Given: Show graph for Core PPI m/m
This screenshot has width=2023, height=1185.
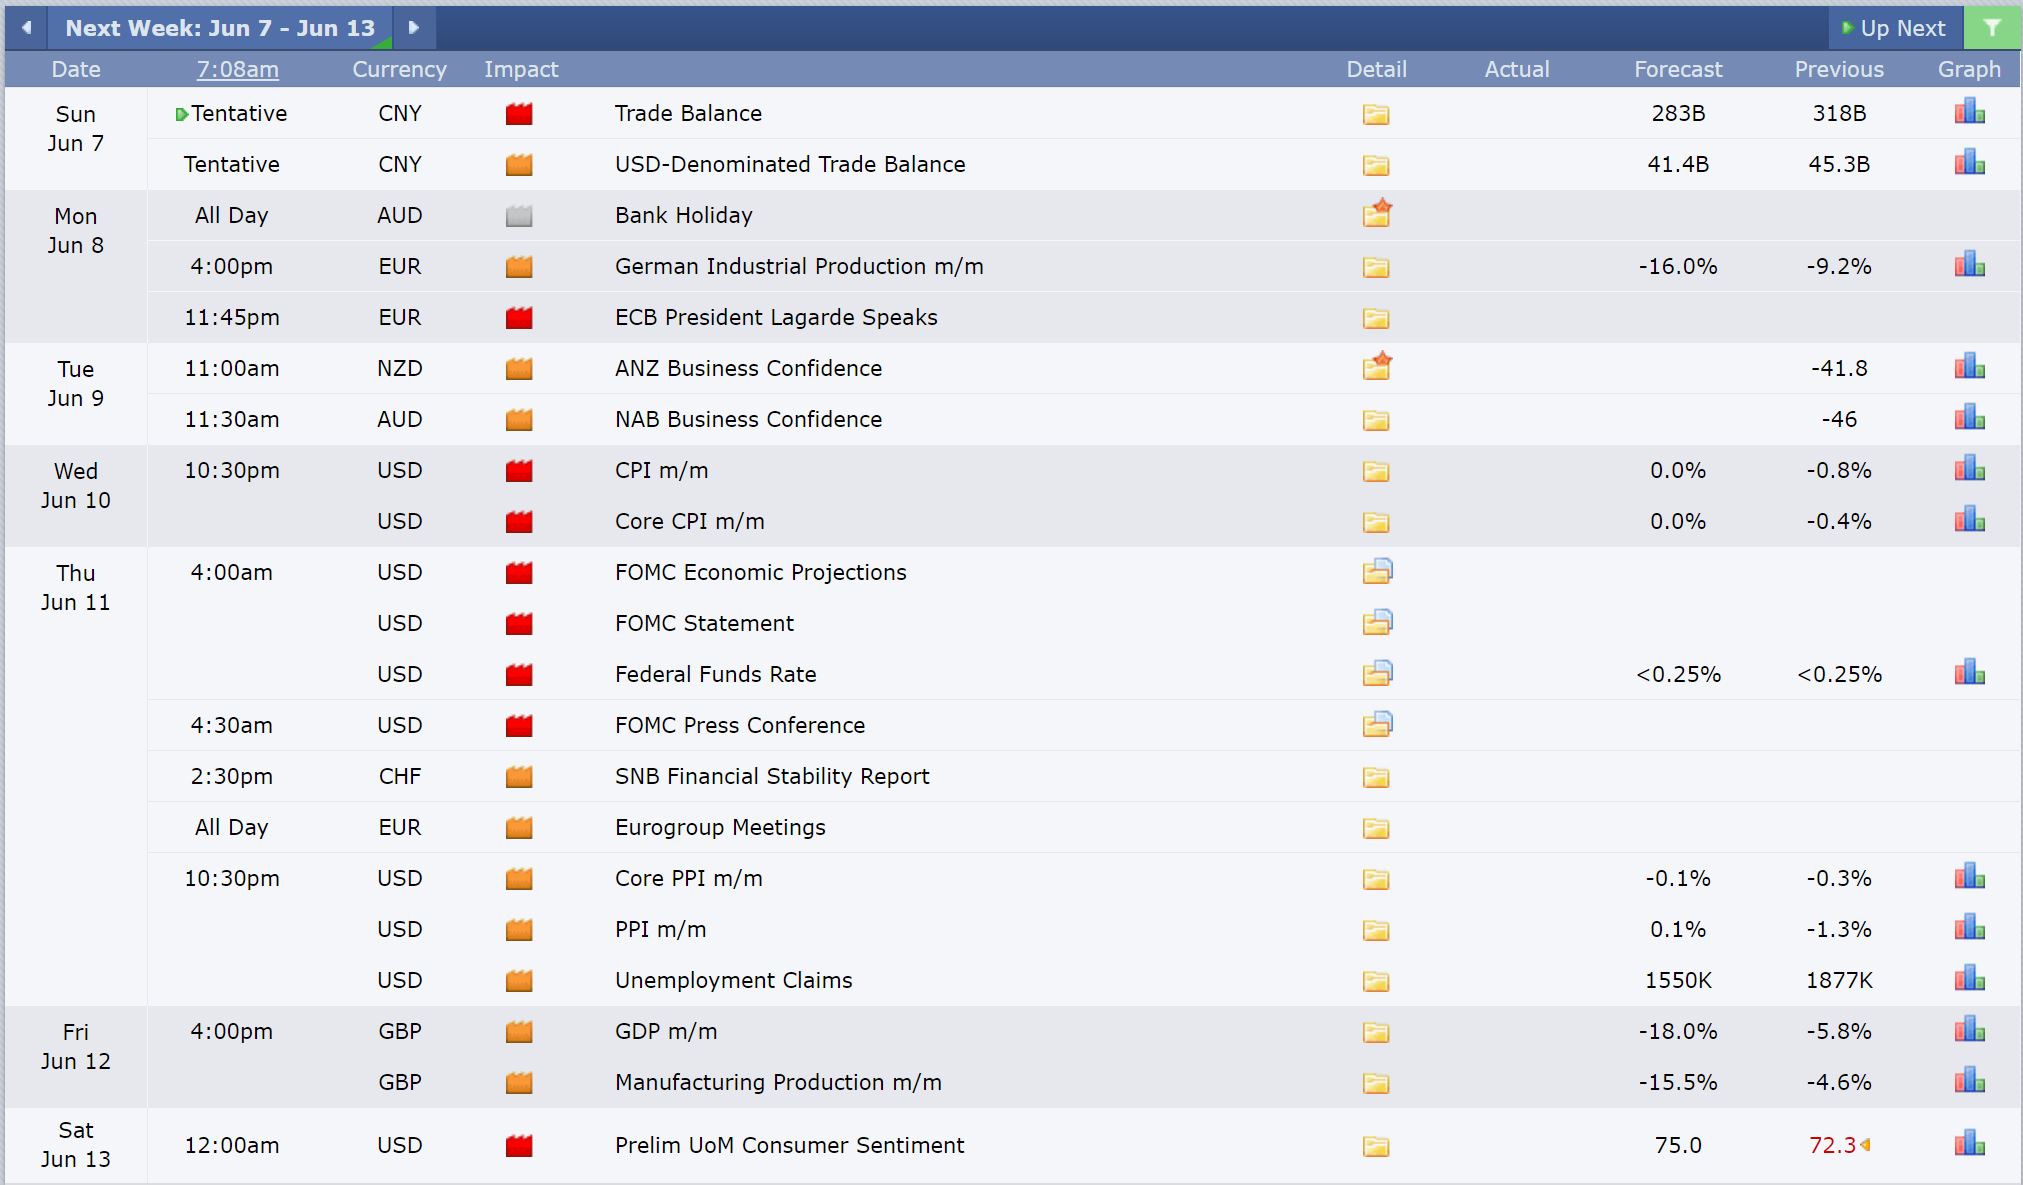Looking at the screenshot, I should [x=1969, y=876].
